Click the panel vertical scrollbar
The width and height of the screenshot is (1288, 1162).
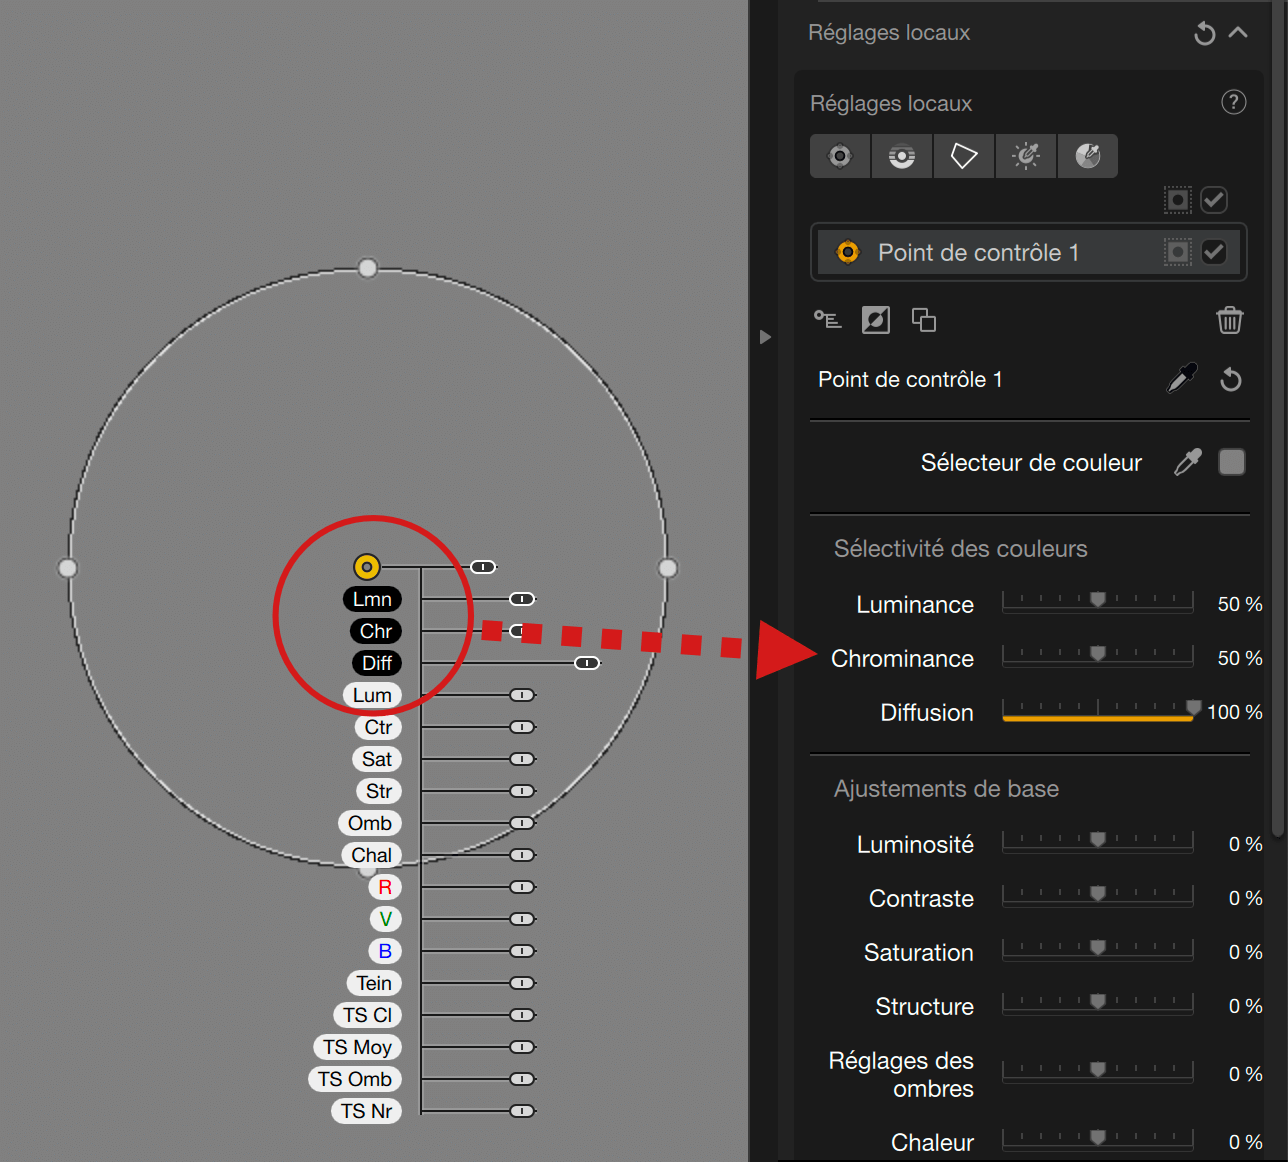pos(1278,418)
